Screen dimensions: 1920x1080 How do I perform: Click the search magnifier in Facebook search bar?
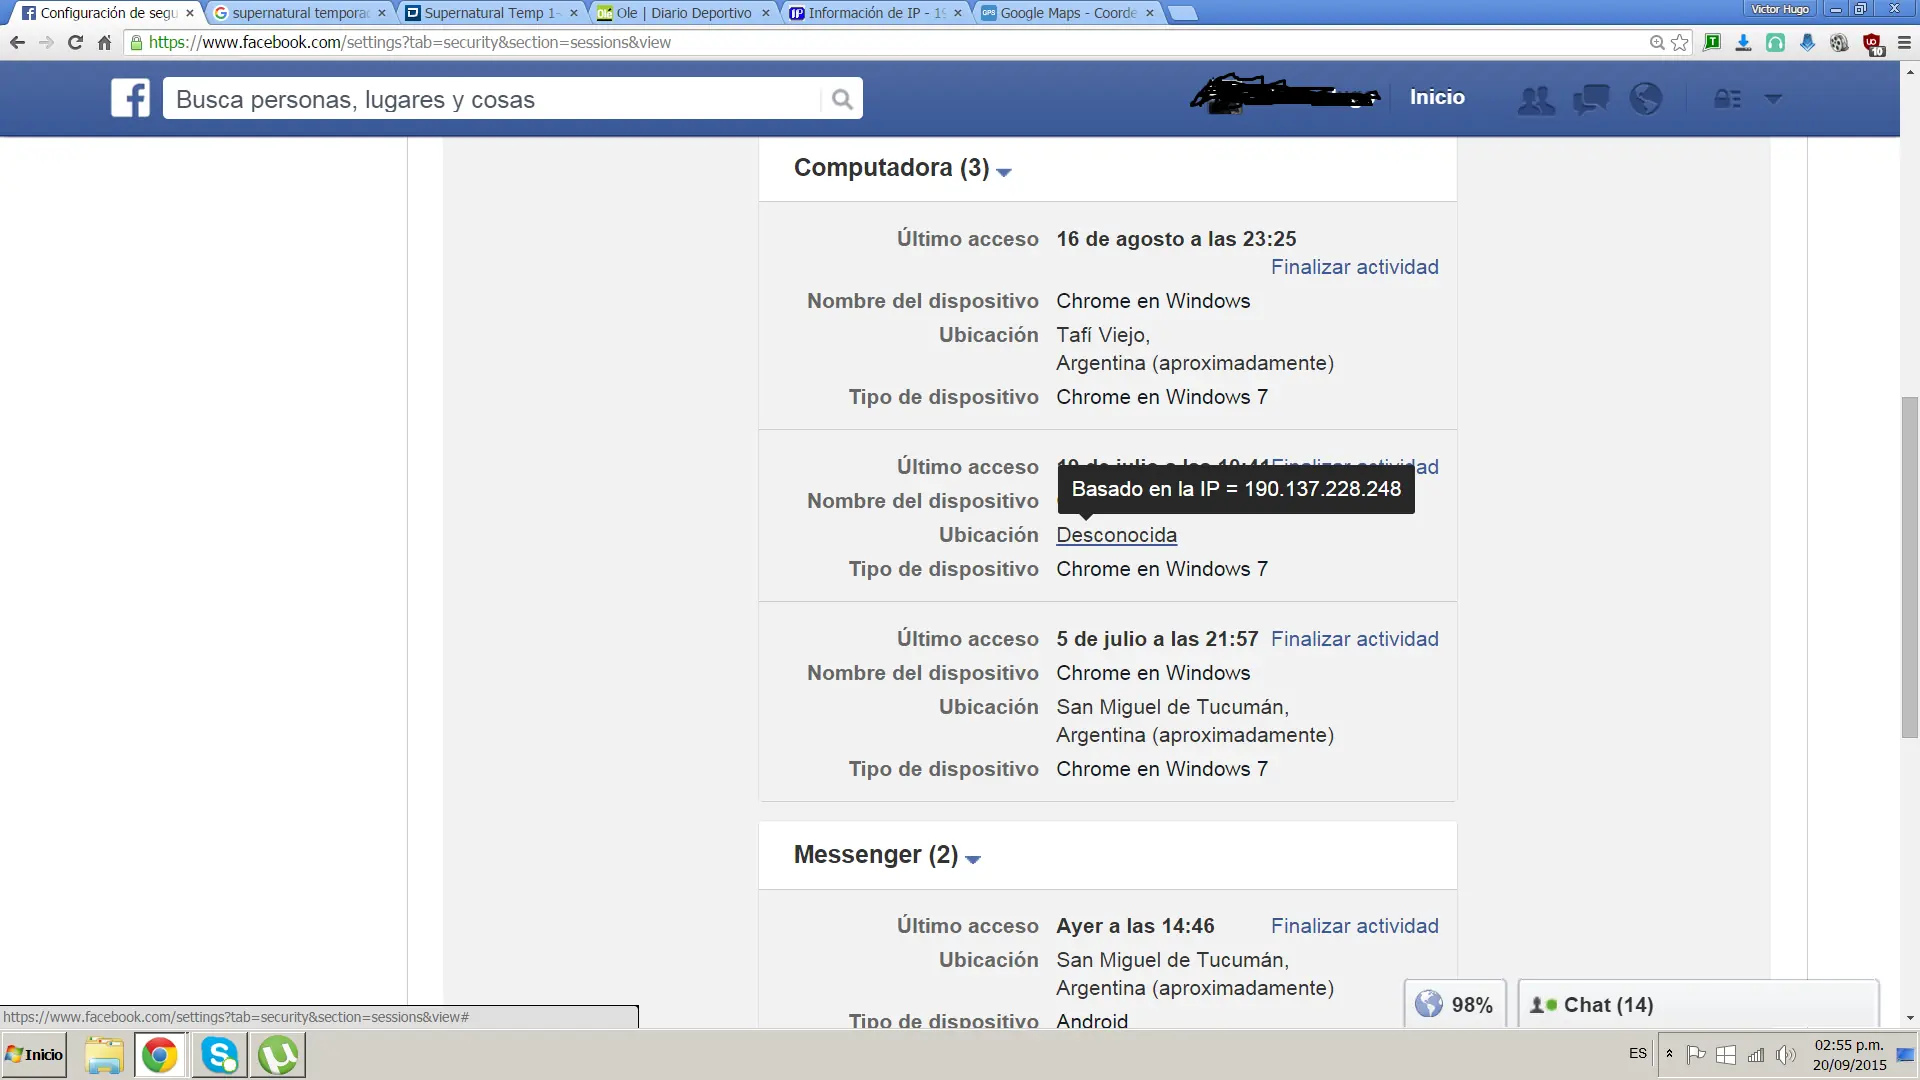tap(842, 99)
